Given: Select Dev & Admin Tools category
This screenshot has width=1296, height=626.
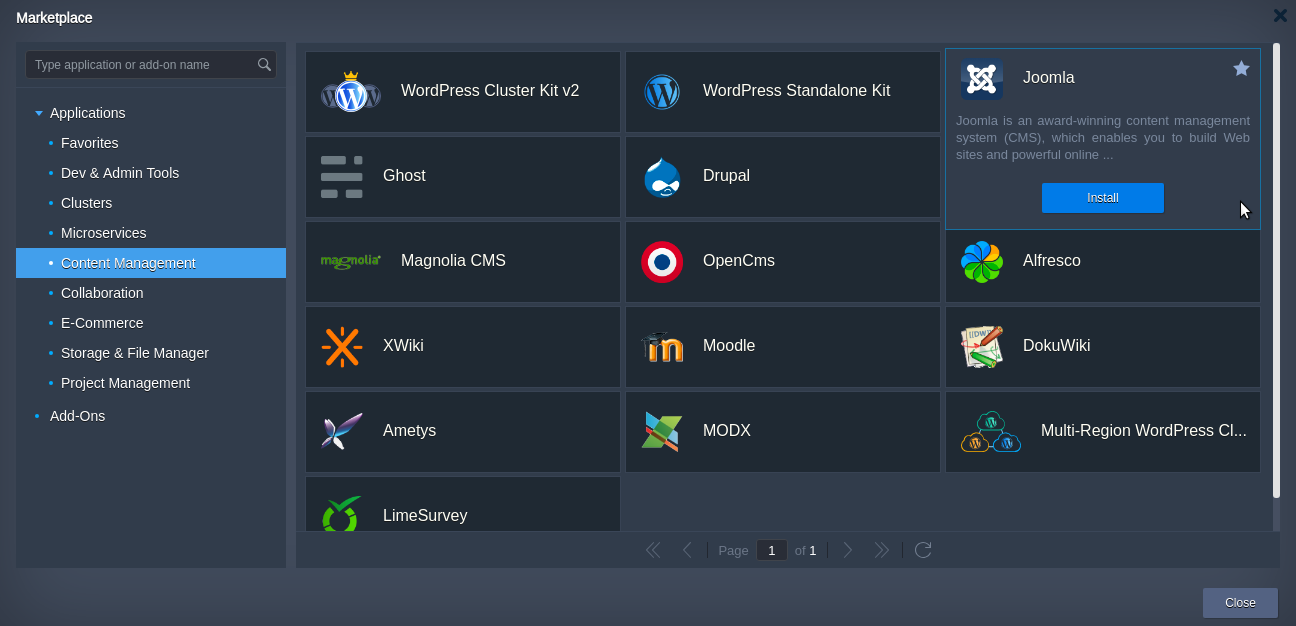Looking at the screenshot, I should [x=120, y=173].
